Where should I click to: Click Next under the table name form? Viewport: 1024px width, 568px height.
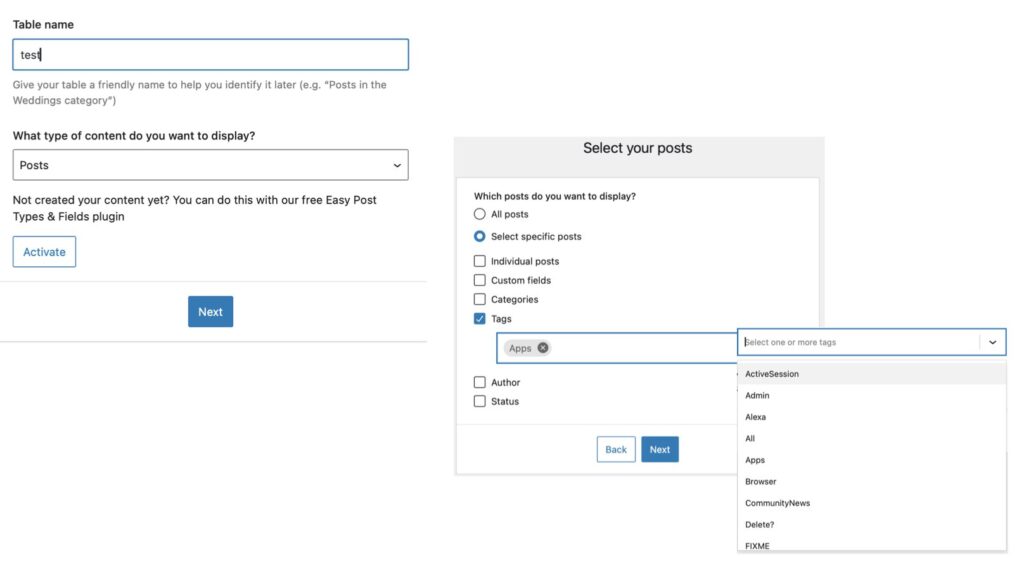pos(210,312)
